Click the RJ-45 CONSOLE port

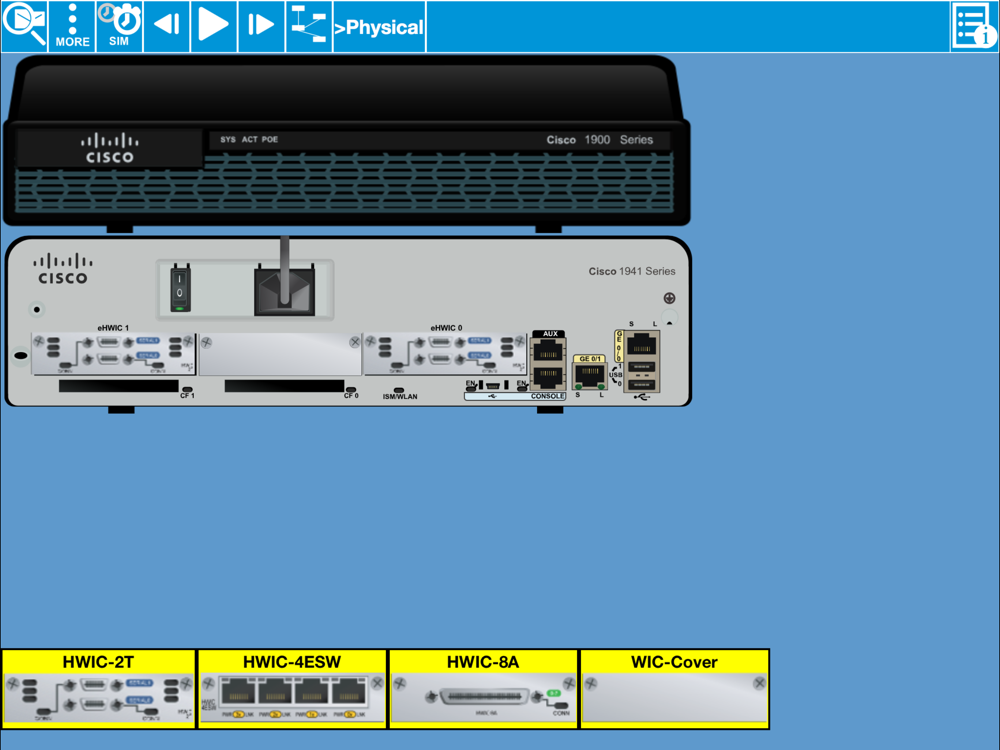point(548,376)
